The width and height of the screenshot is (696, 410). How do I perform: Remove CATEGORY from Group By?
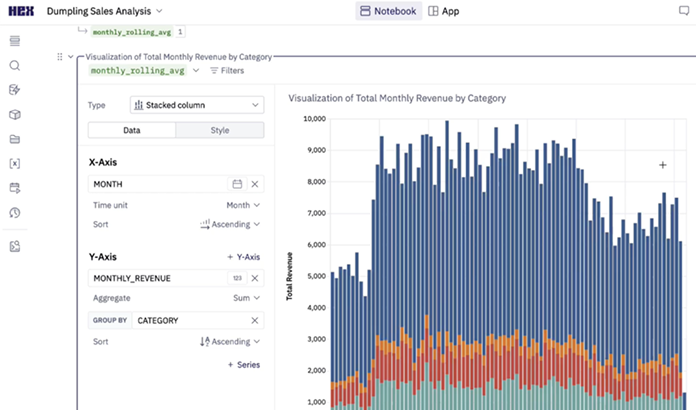pyautogui.click(x=255, y=320)
